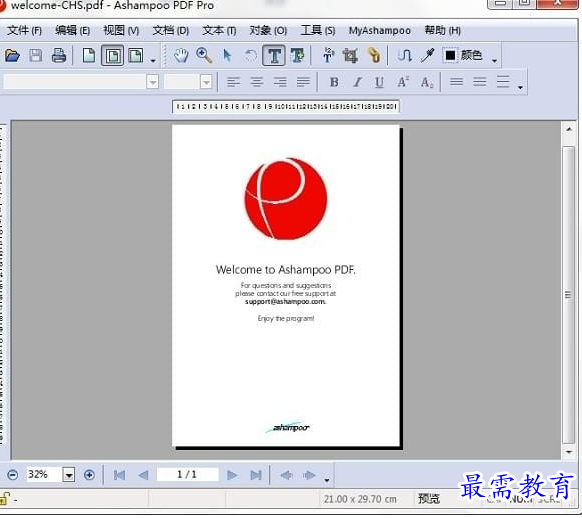
Task: Expand the formatting toolbar overflow arrow
Action: click(520, 88)
